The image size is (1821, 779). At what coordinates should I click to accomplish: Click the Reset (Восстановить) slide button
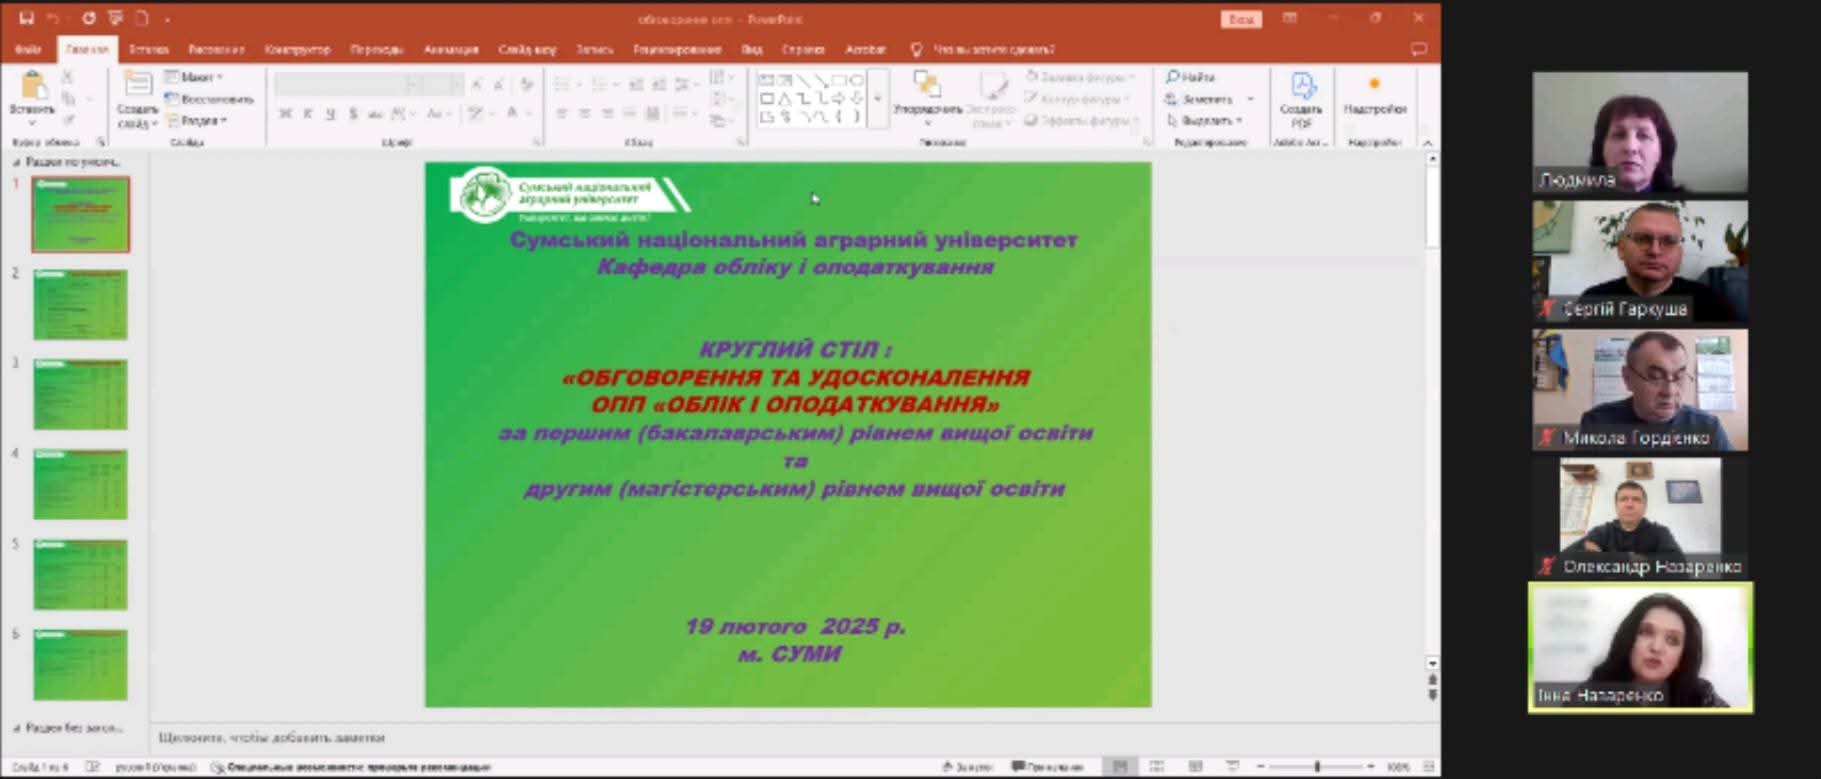[210, 99]
